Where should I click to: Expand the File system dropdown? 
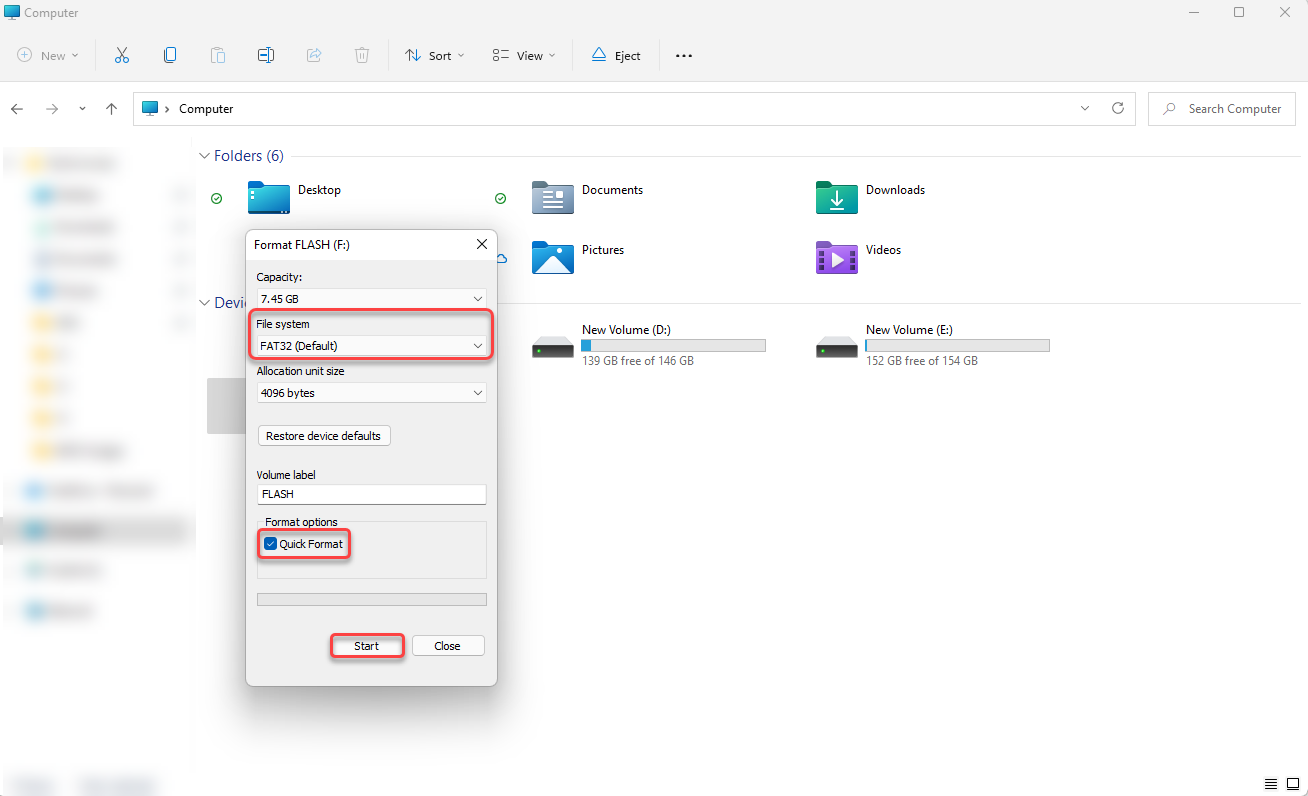pos(371,346)
